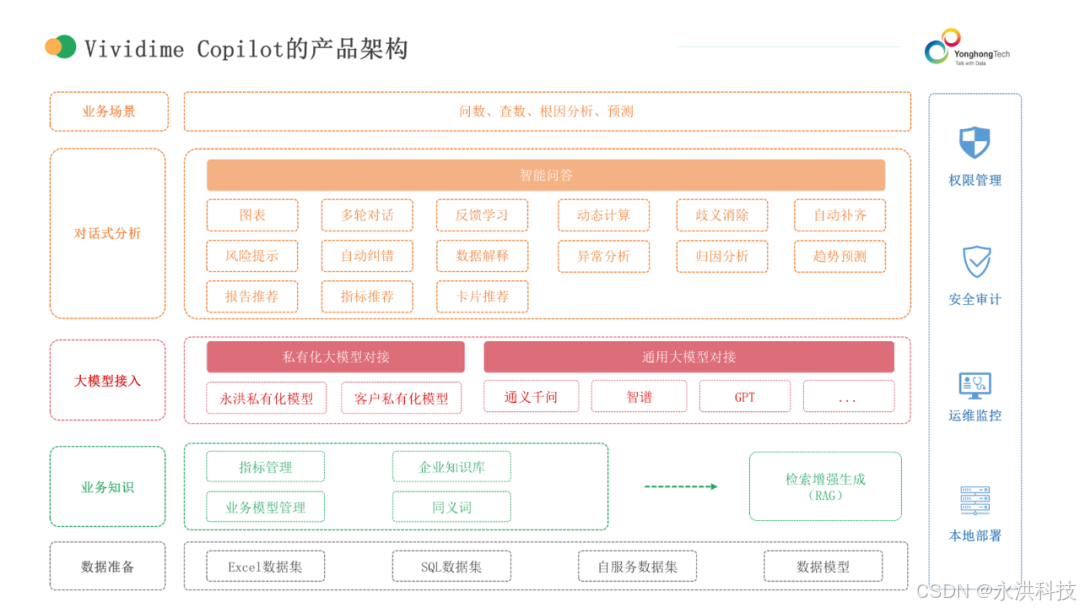Click the 指标推荐 box
The image size is (1080, 608).
point(367,297)
